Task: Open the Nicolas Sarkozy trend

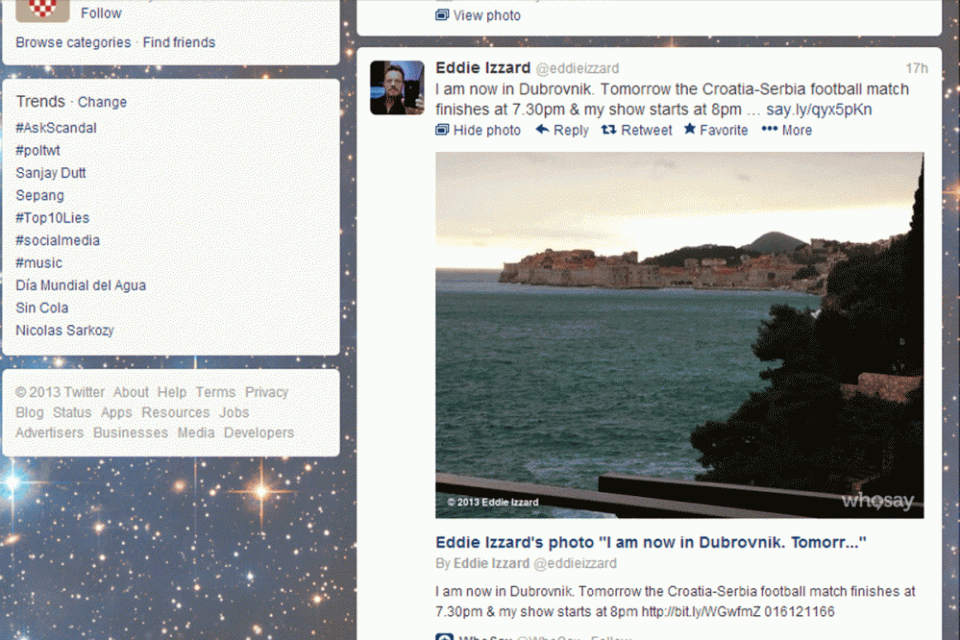Action: point(65,330)
